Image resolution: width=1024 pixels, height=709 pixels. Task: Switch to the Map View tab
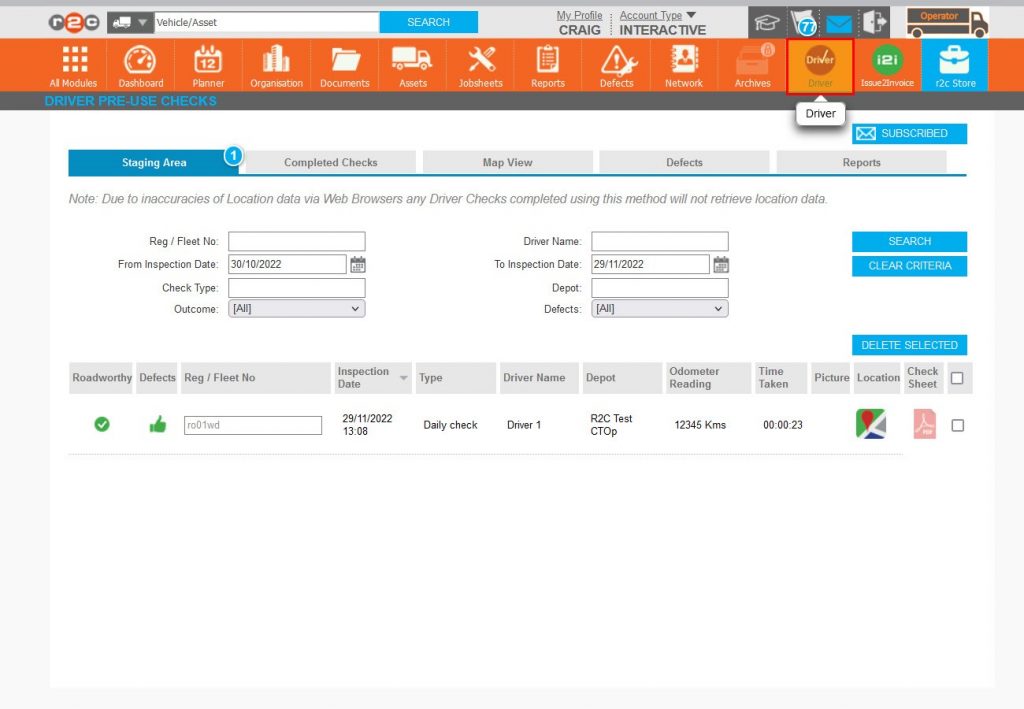[x=506, y=161]
